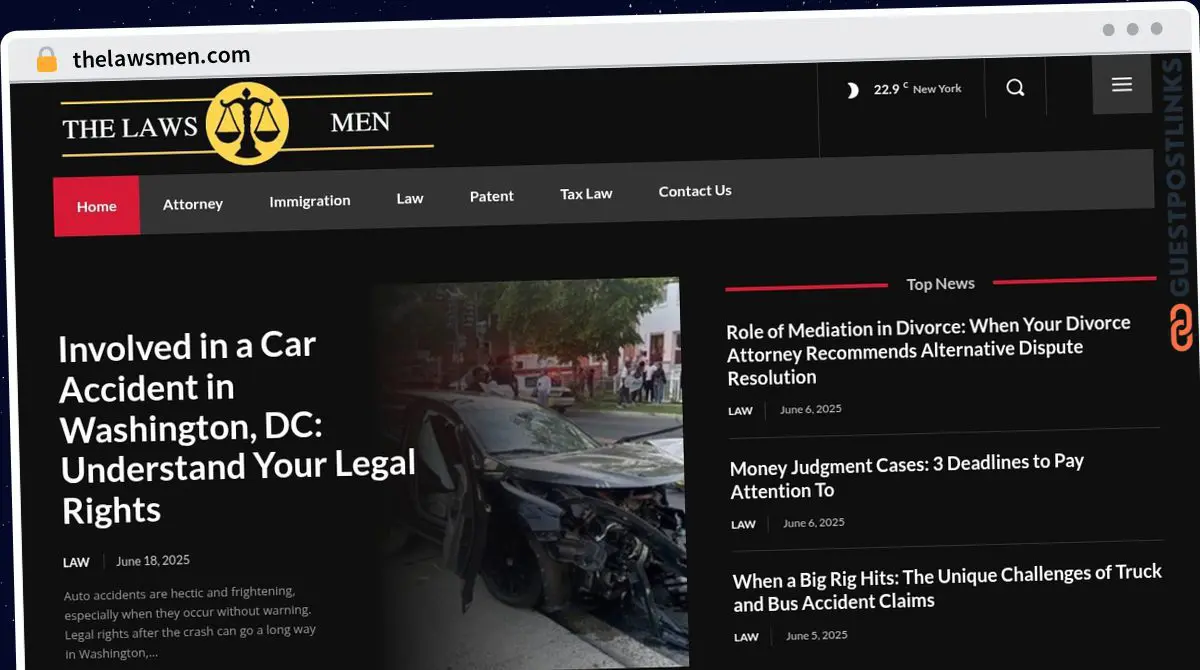Open the Tax Law category
The width and height of the screenshot is (1200, 670).
click(586, 194)
